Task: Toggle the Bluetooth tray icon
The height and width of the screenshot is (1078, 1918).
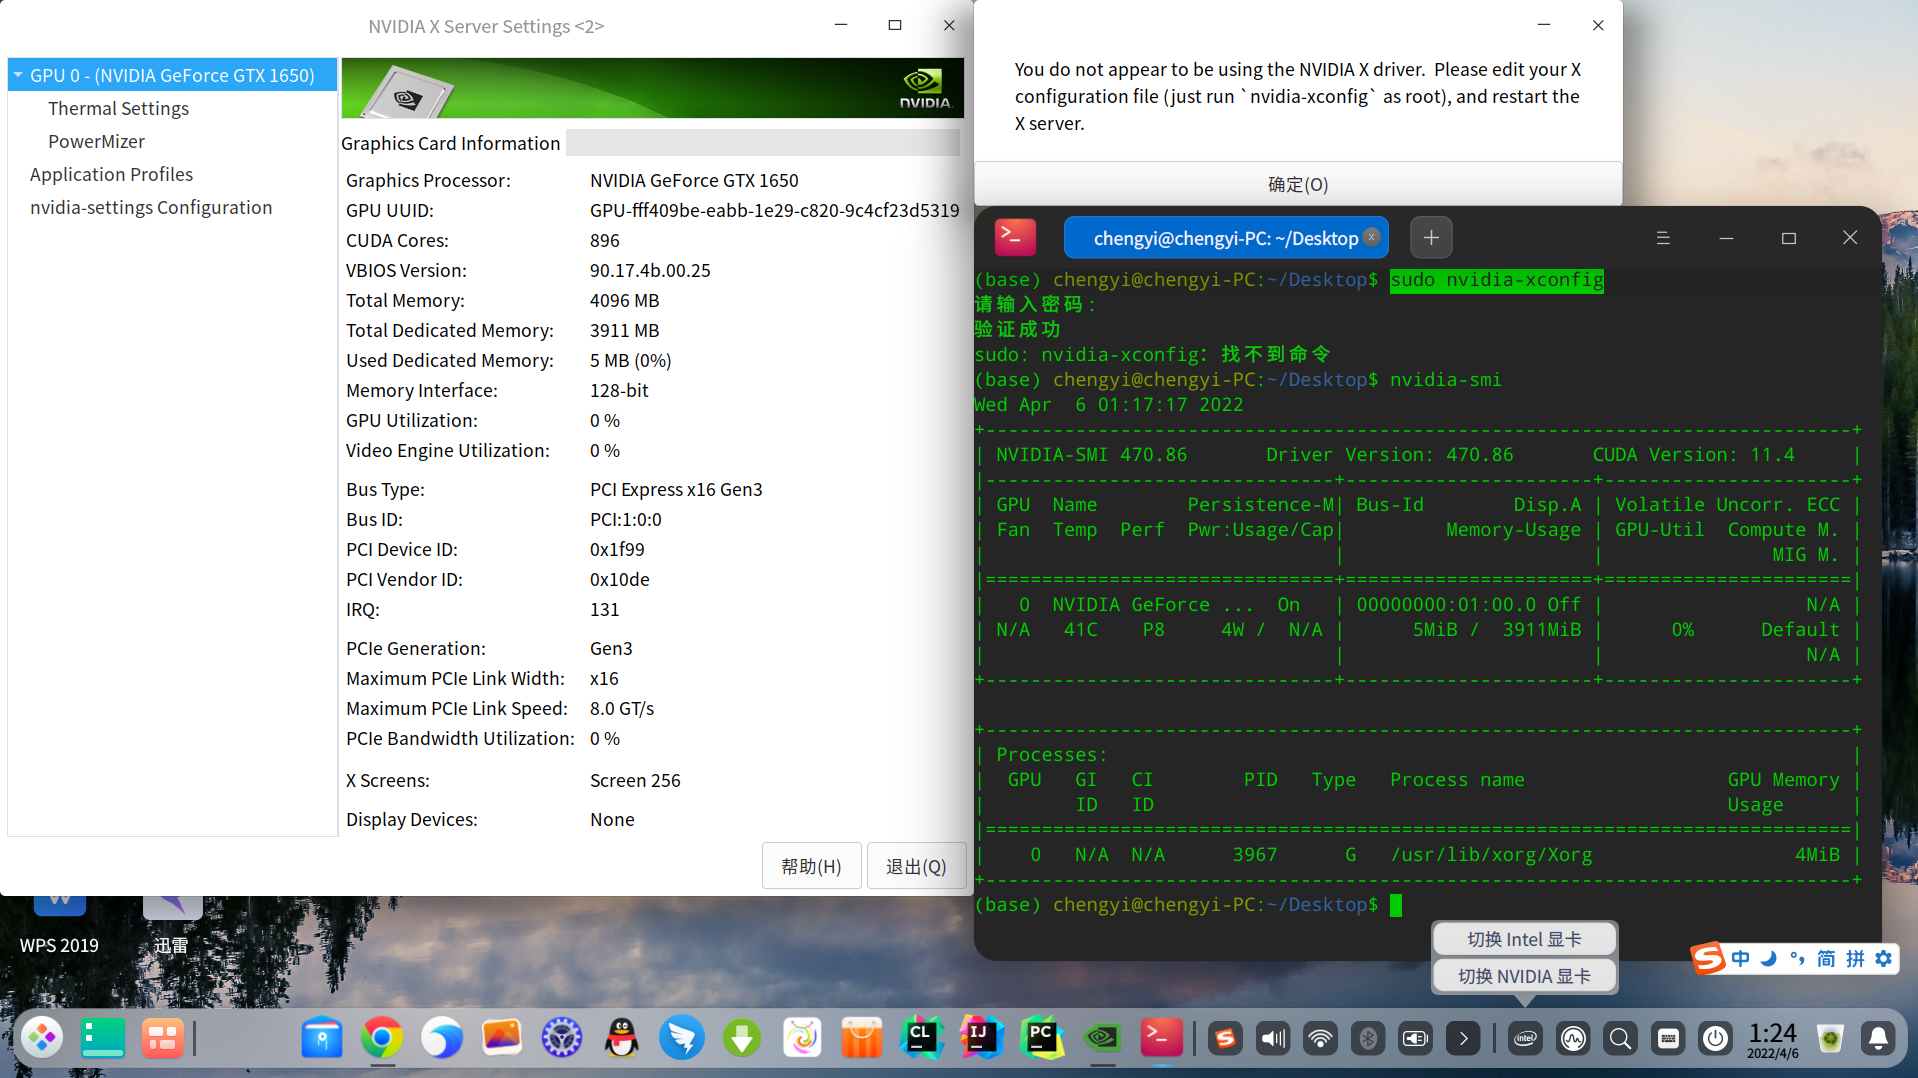Action: point(1367,1039)
